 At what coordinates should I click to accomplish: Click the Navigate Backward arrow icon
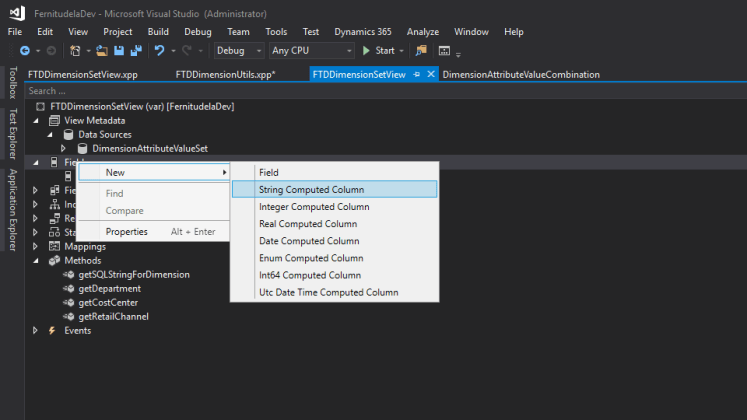pos(25,50)
